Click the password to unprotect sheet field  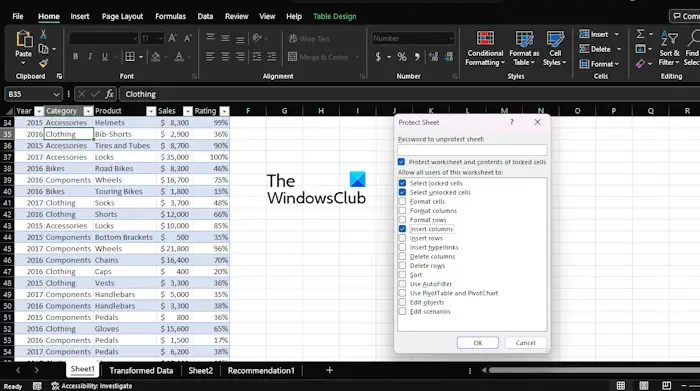click(472, 150)
